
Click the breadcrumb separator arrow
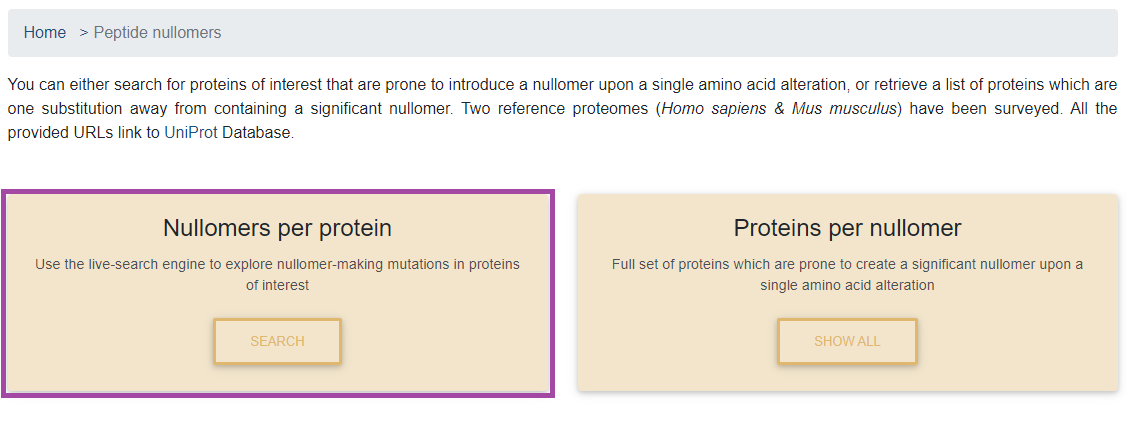pyautogui.click(x=84, y=32)
